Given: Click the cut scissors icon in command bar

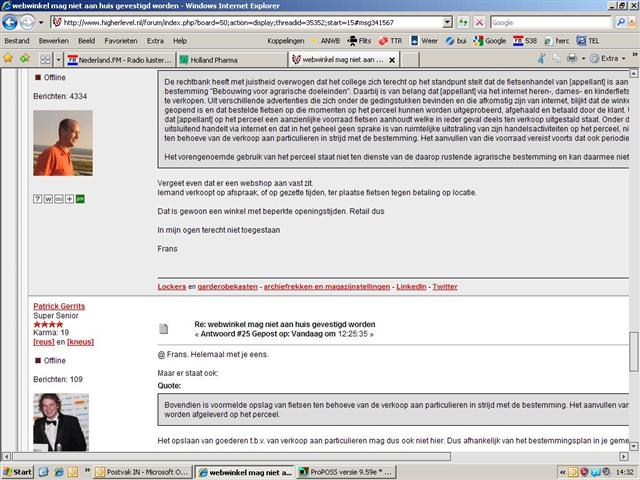Looking at the screenshot, I should point(541,59).
